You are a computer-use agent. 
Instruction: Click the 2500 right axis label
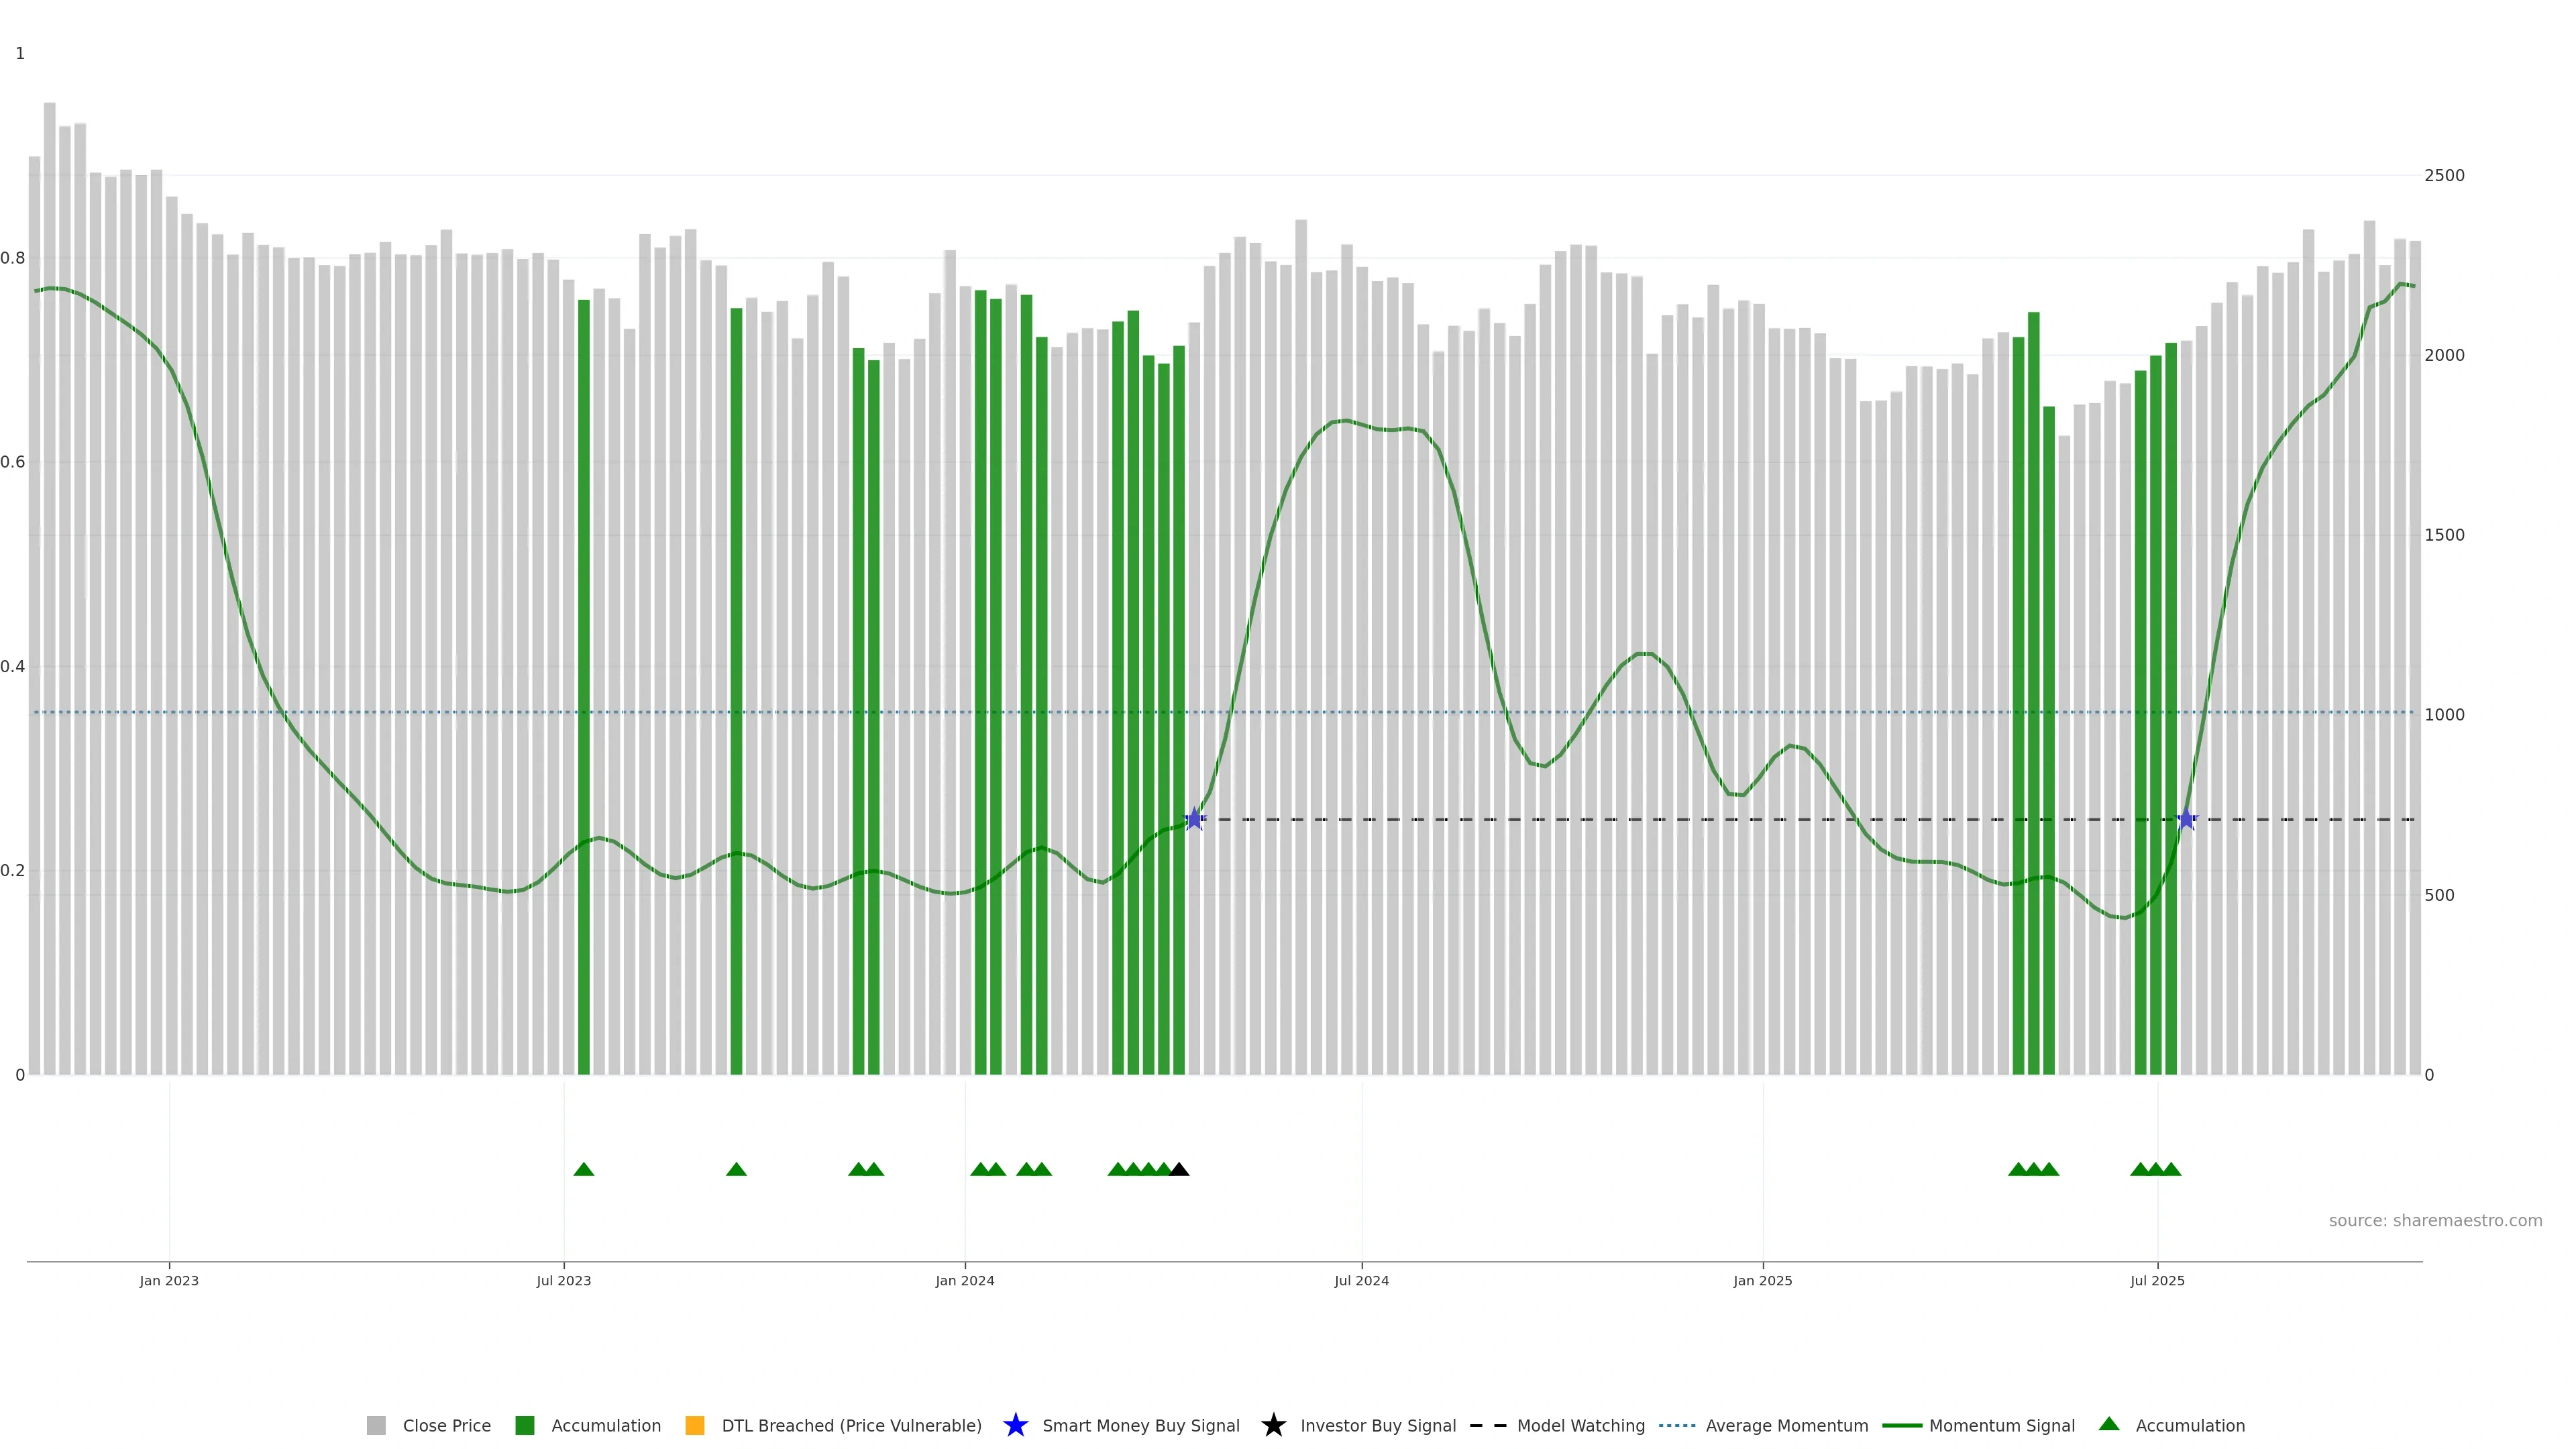pos(2444,175)
